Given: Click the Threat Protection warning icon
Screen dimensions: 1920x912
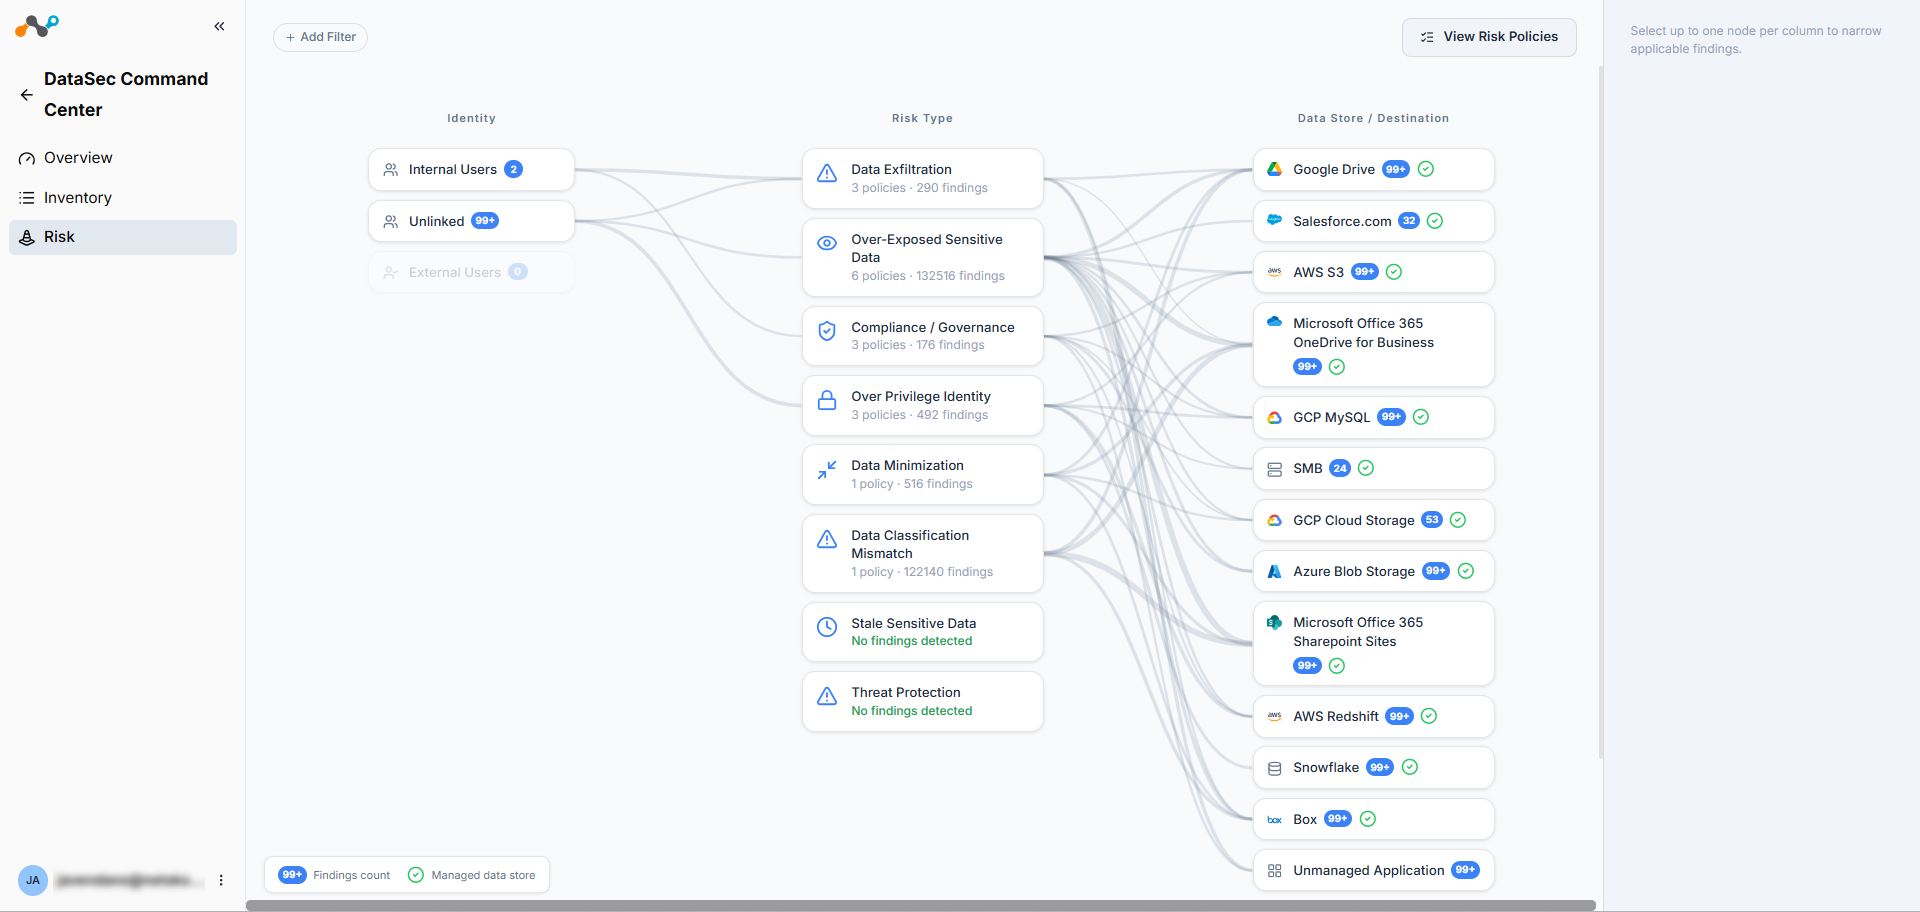Looking at the screenshot, I should [x=827, y=696].
